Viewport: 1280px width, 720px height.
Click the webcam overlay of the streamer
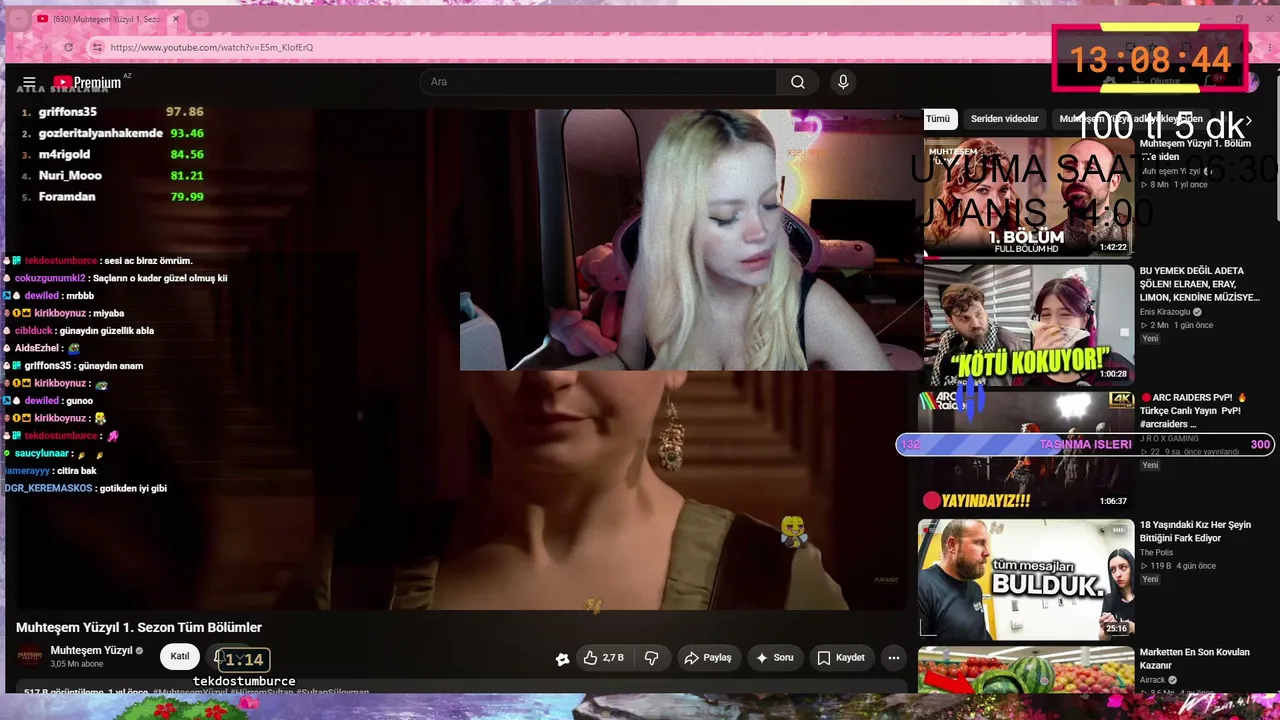click(x=690, y=240)
